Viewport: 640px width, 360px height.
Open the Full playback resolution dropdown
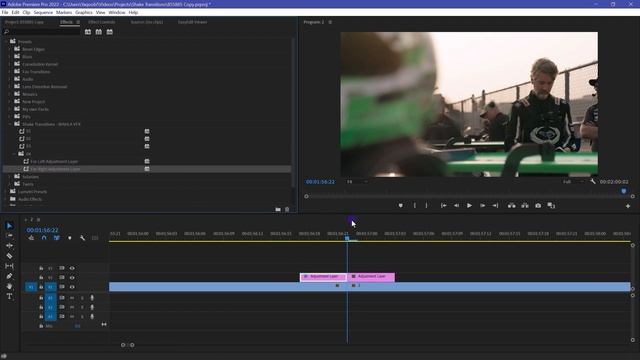click(573, 182)
